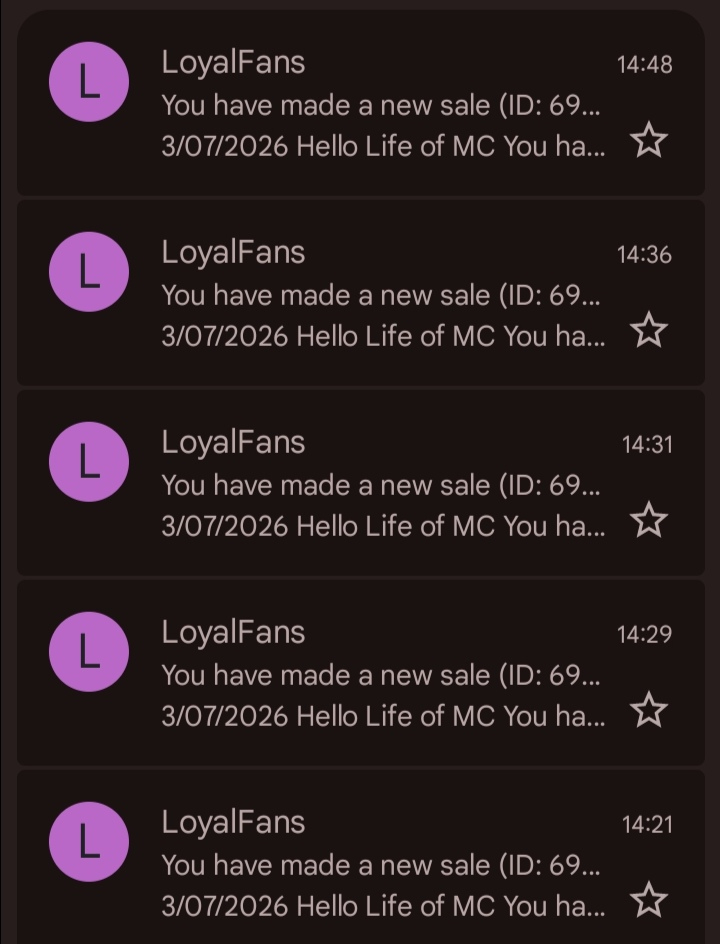Open the 14:31 new sale subject line
Image resolution: width=720 pixels, height=944 pixels.
pos(380,485)
